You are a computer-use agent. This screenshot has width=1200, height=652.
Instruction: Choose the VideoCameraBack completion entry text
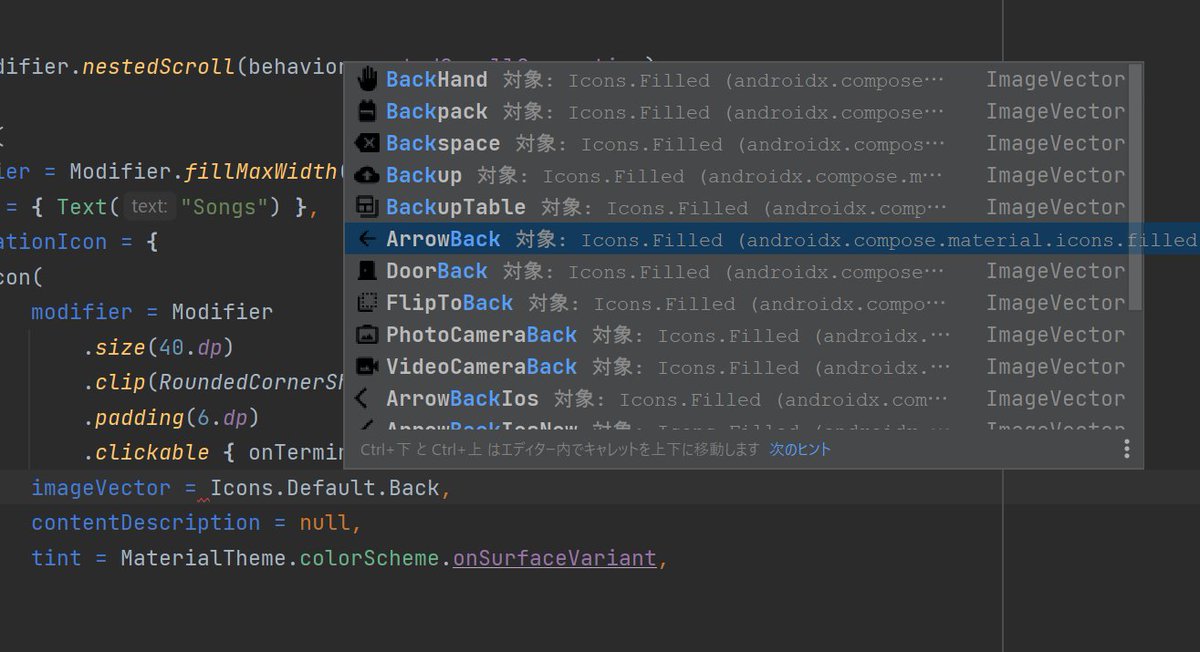482,367
